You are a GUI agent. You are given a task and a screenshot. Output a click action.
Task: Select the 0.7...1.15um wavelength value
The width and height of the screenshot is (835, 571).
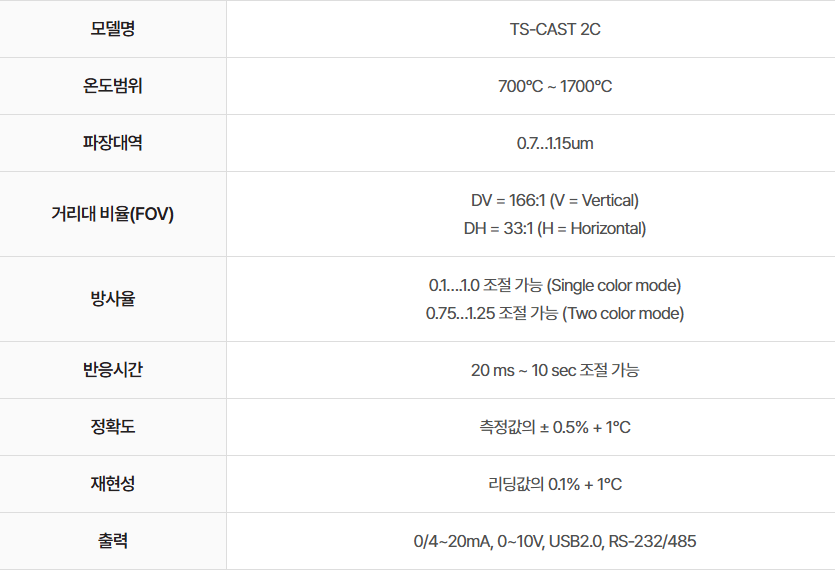coord(555,143)
